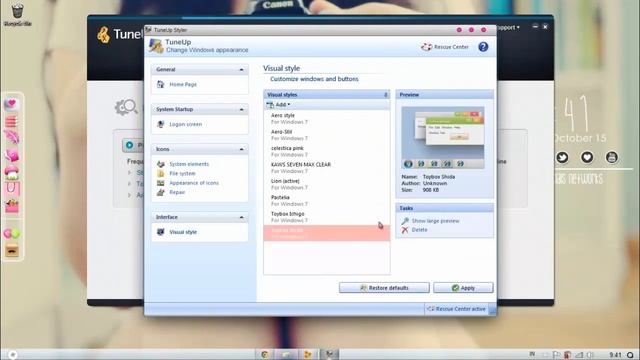The height and width of the screenshot is (360, 640).
Task: Collapse the General sidebar section
Action: tap(241, 70)
